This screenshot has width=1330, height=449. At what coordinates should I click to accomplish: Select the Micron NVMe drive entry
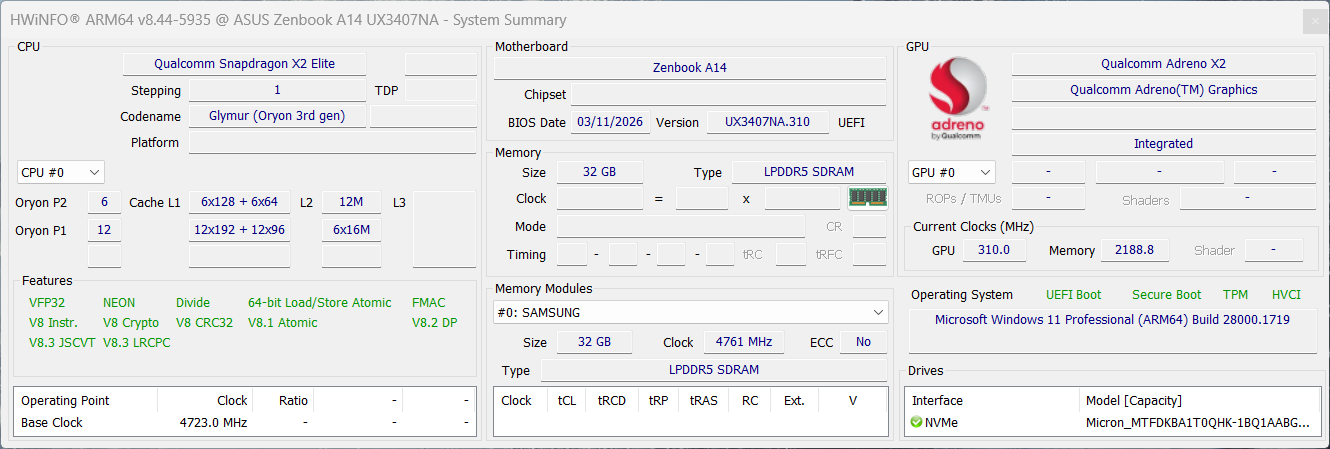(x=1197, y=423)
